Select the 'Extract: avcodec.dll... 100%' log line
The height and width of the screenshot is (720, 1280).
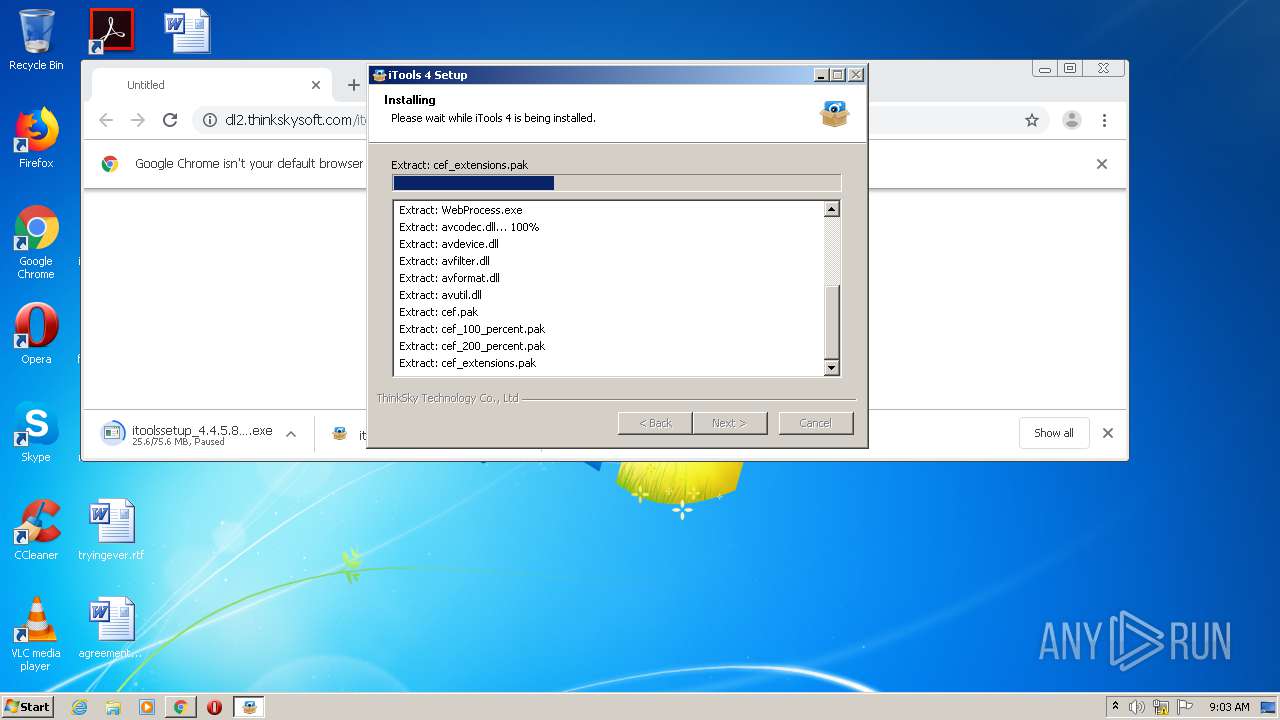(469, 227)
